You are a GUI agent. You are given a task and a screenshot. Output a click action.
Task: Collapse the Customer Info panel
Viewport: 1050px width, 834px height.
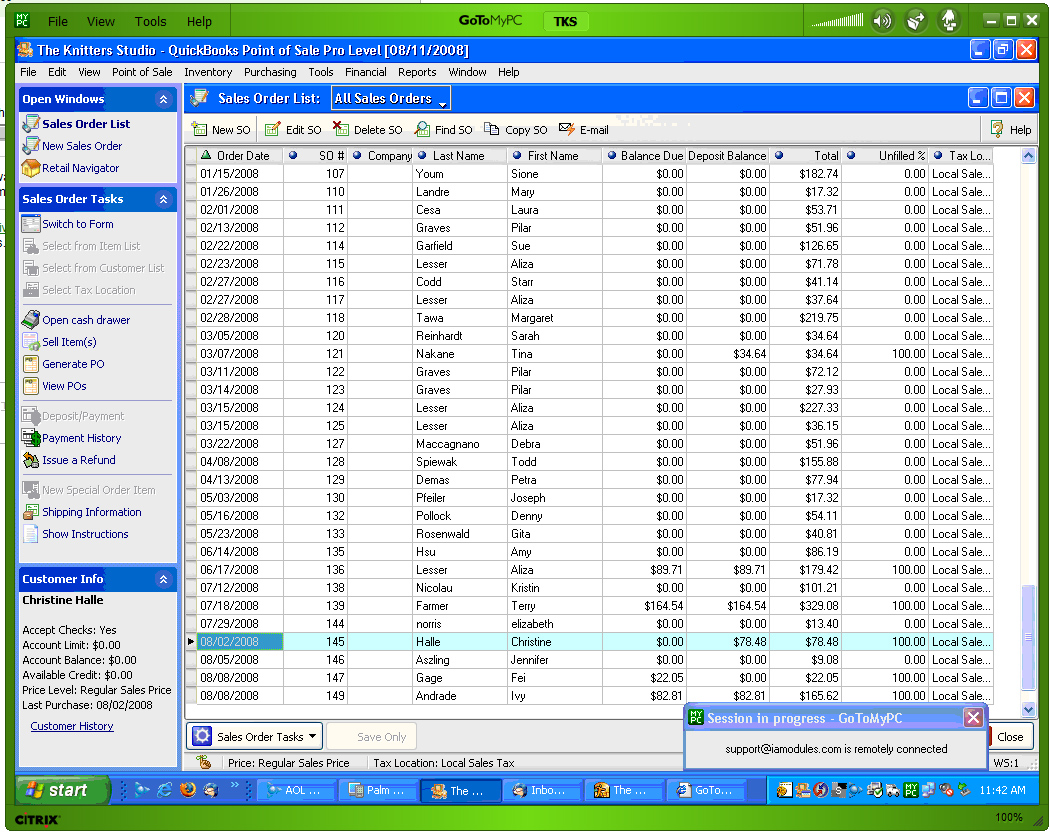(163, 579)
